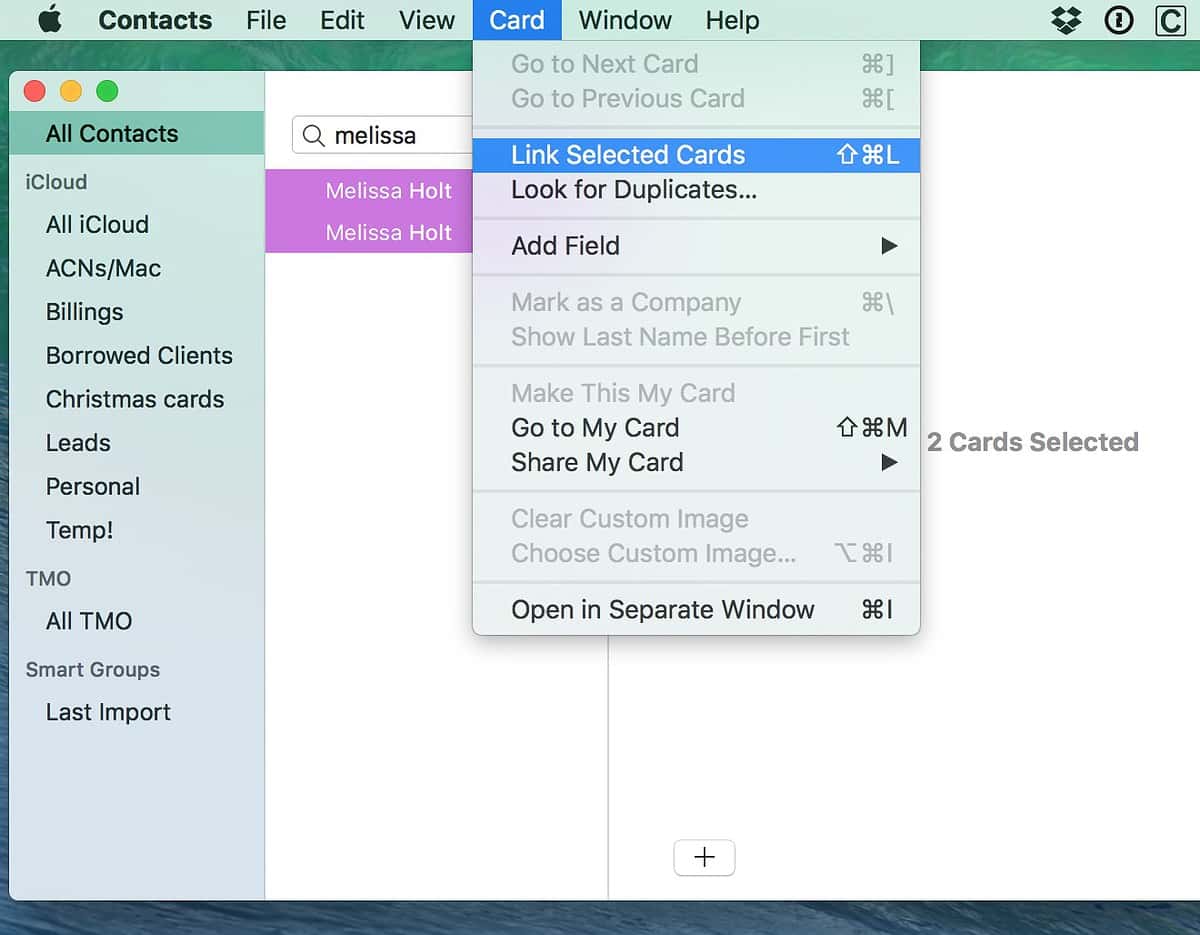Click the '+' add contact button

click(x=705, y=857)
